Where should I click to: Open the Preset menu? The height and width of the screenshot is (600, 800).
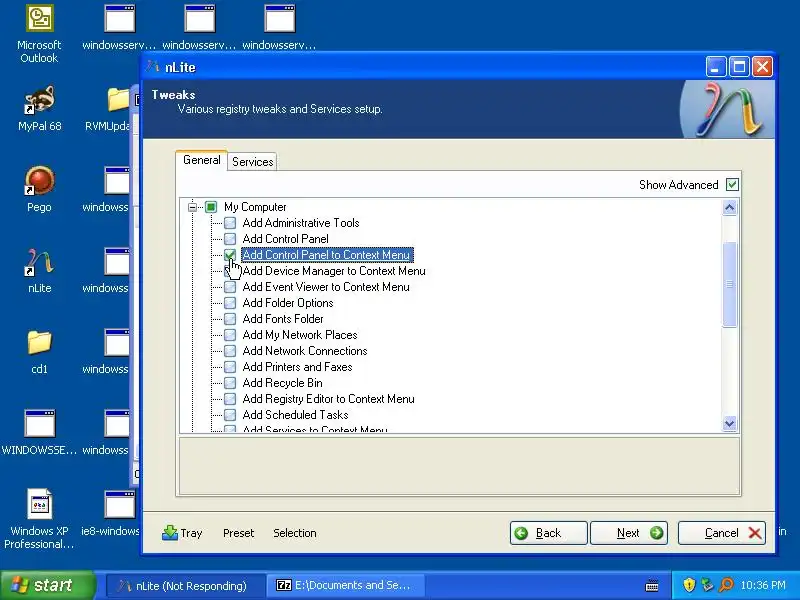click(x=238, y=533)
